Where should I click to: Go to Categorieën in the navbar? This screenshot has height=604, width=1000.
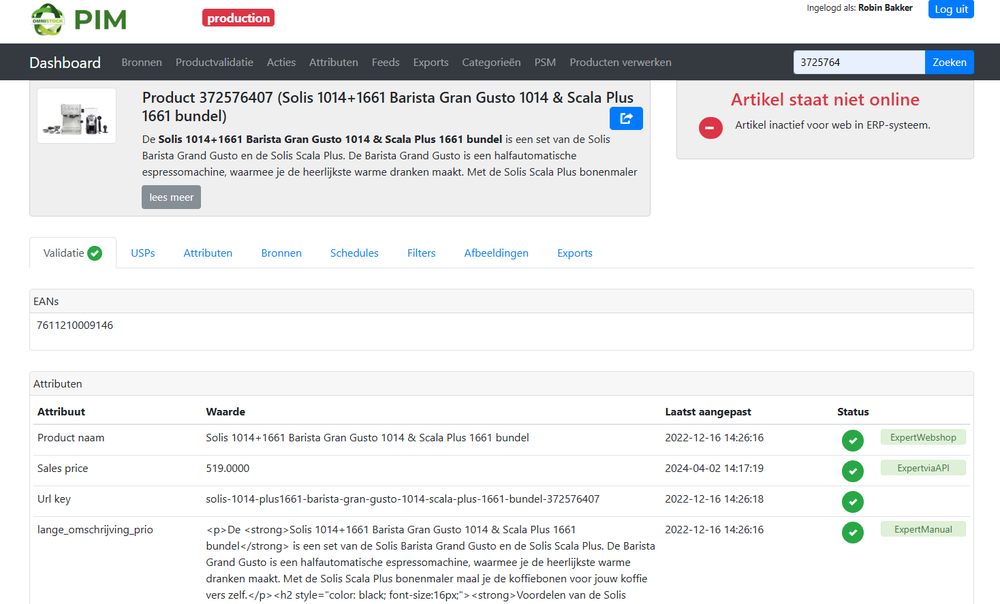[491, 63]
